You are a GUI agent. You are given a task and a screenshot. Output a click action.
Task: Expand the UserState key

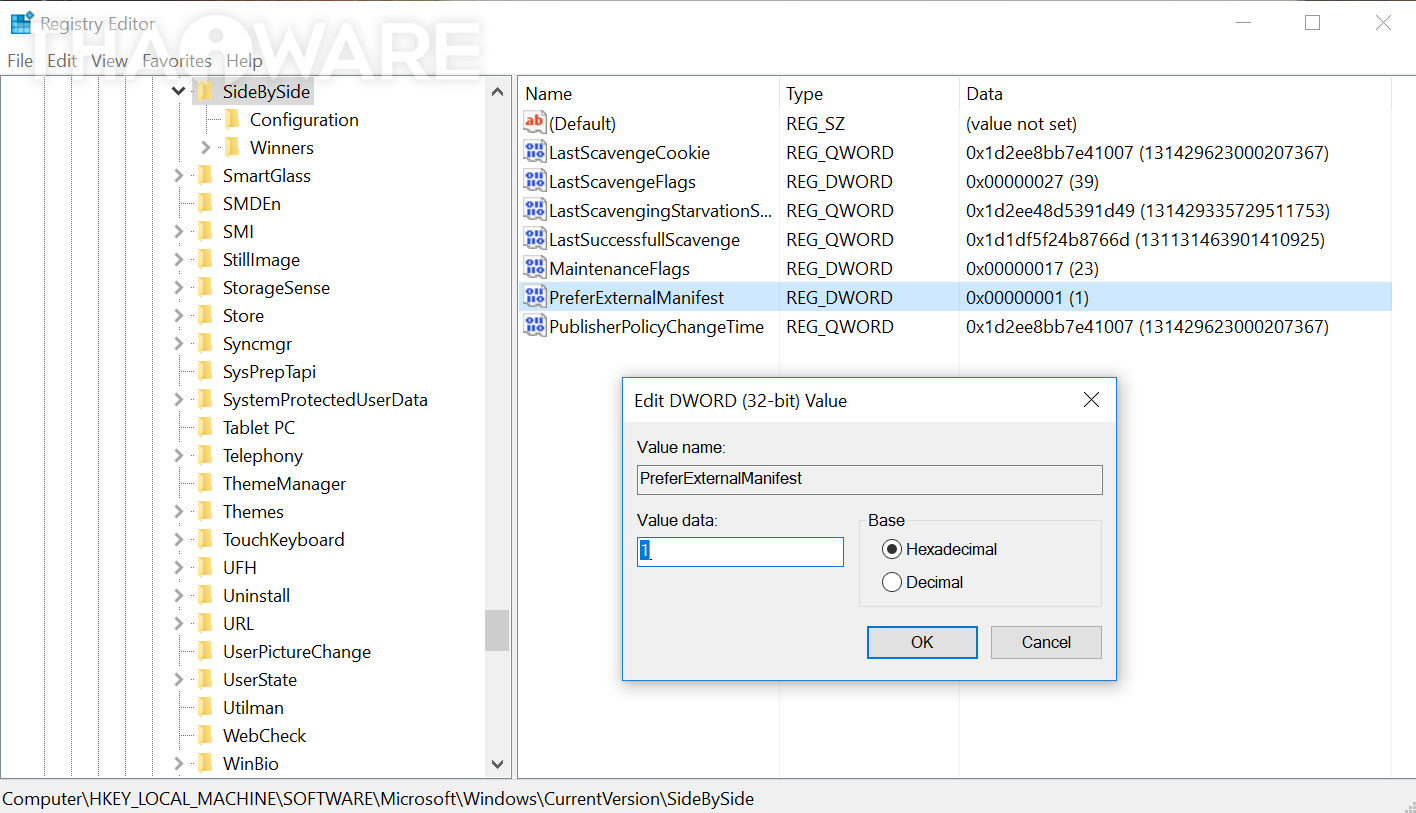tap(179, 680)
